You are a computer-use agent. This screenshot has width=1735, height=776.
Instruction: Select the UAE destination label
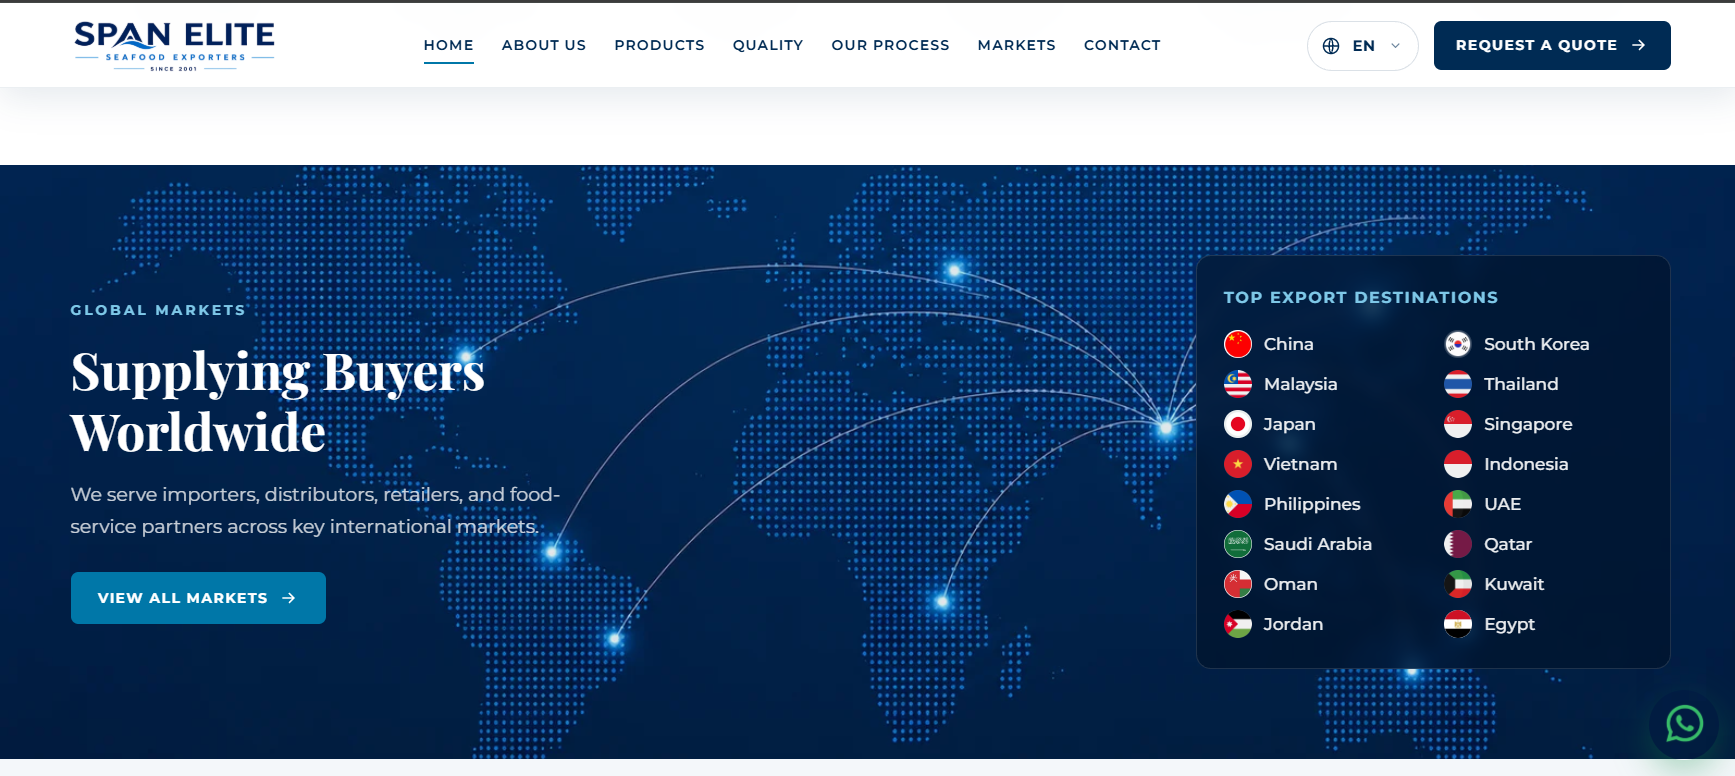(x=1503, y=504)
